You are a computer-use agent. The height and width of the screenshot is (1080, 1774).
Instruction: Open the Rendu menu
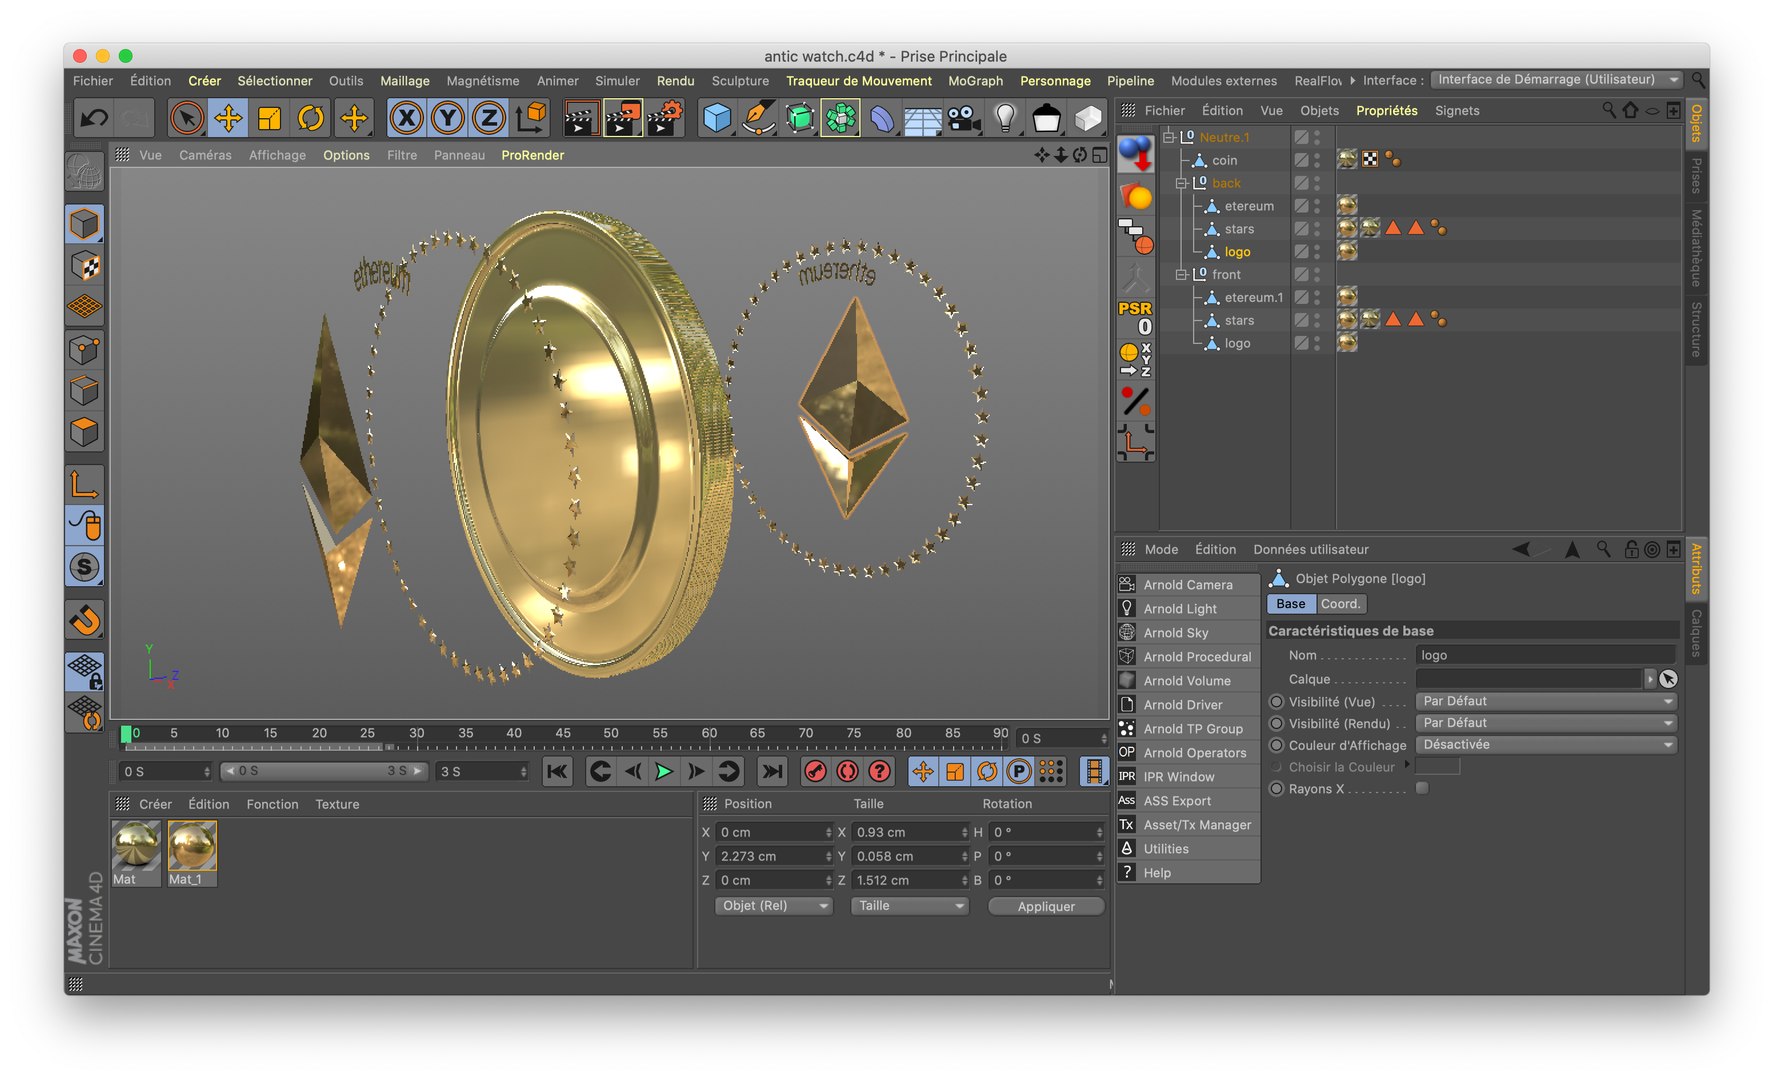pyautogui.click(x=675, y=81)
